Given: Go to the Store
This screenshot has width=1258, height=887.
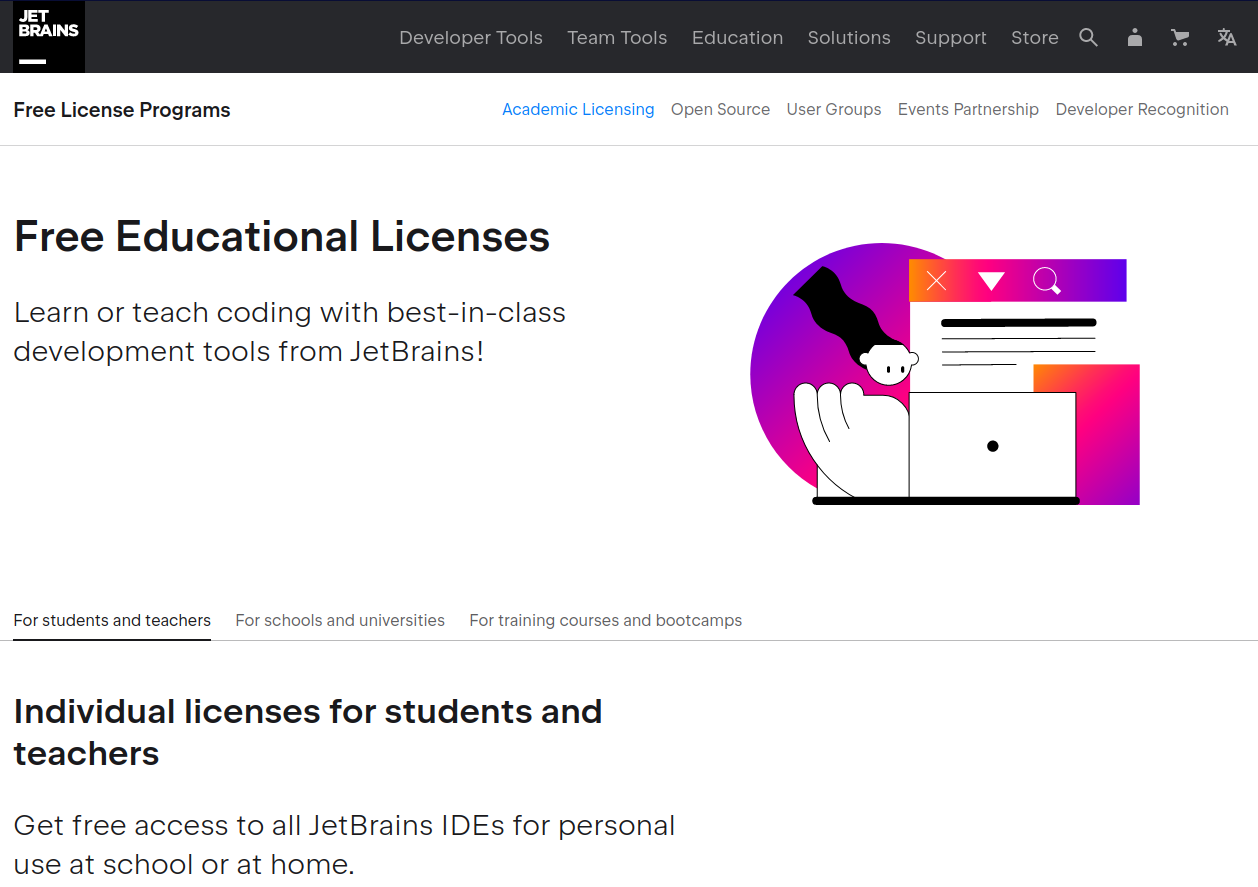Looking at the screenshot, I should [x=1035, y=38].
